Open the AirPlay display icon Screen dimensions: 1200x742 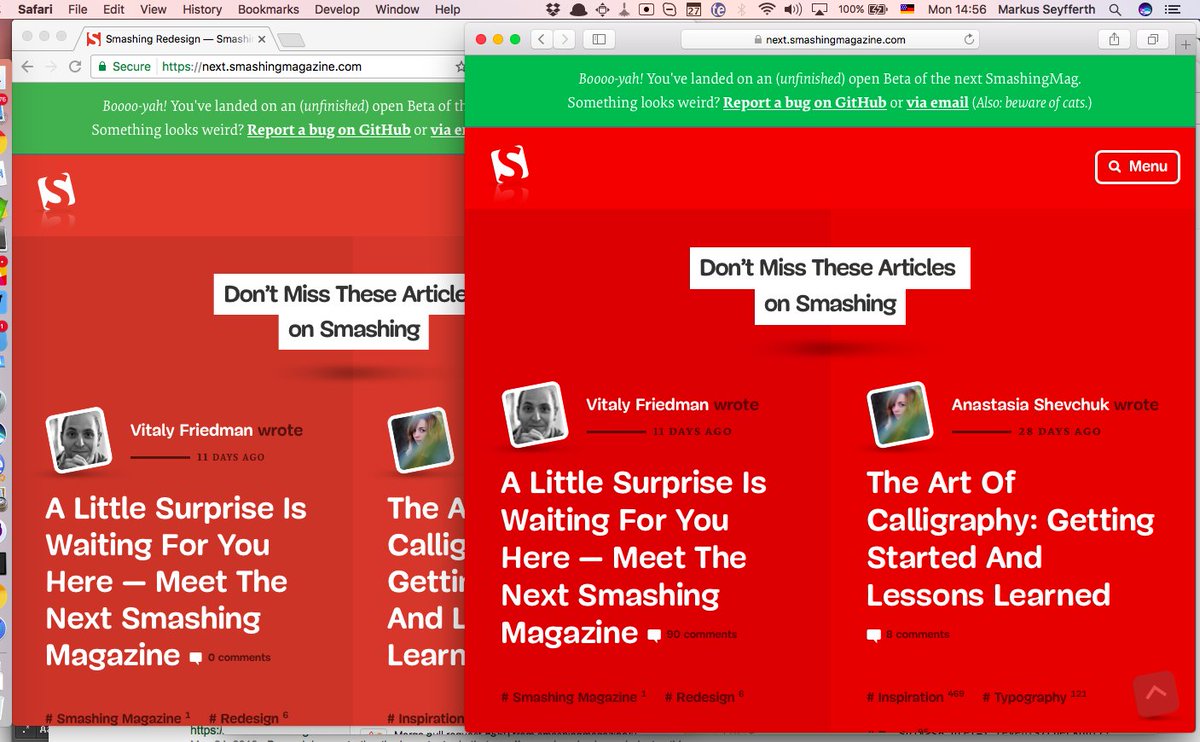tap(820, 9)
